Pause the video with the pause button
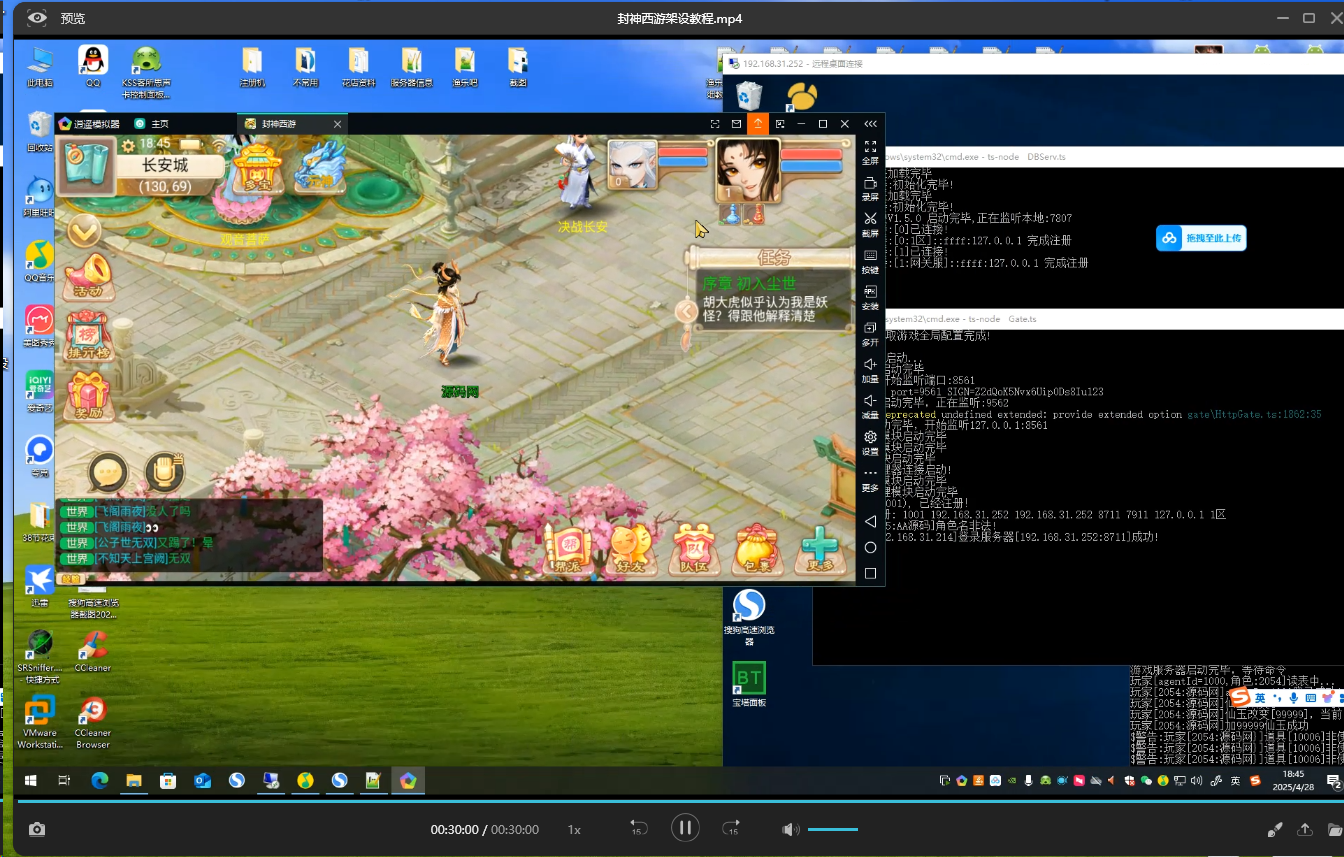 pyautogui.click(x=685, y=828)
